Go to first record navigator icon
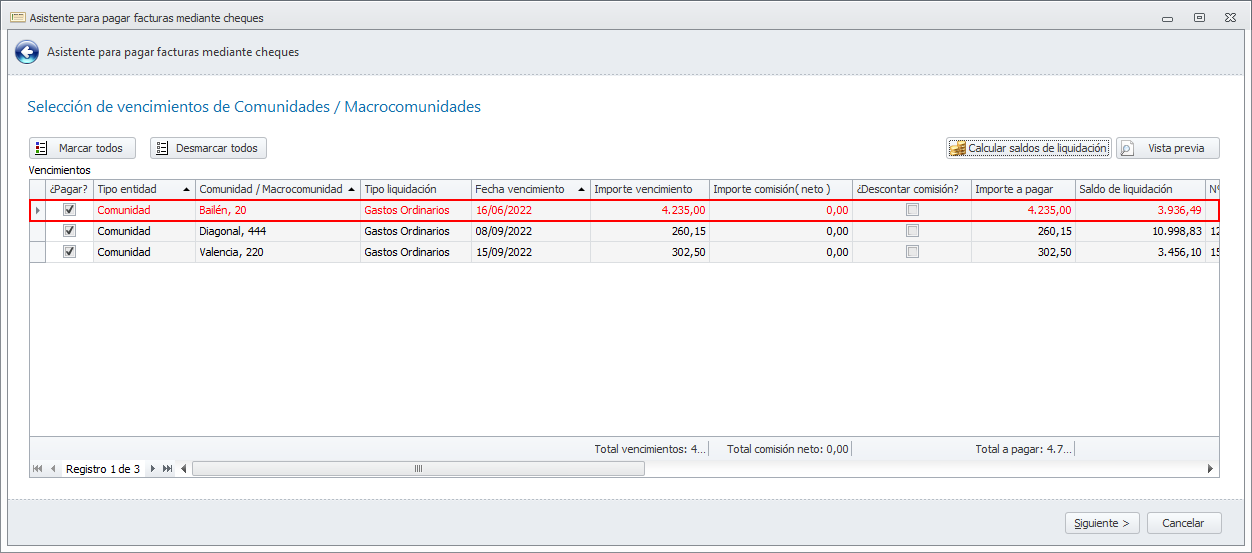This screenshot has width=1252, height=553. click(38, 468)
